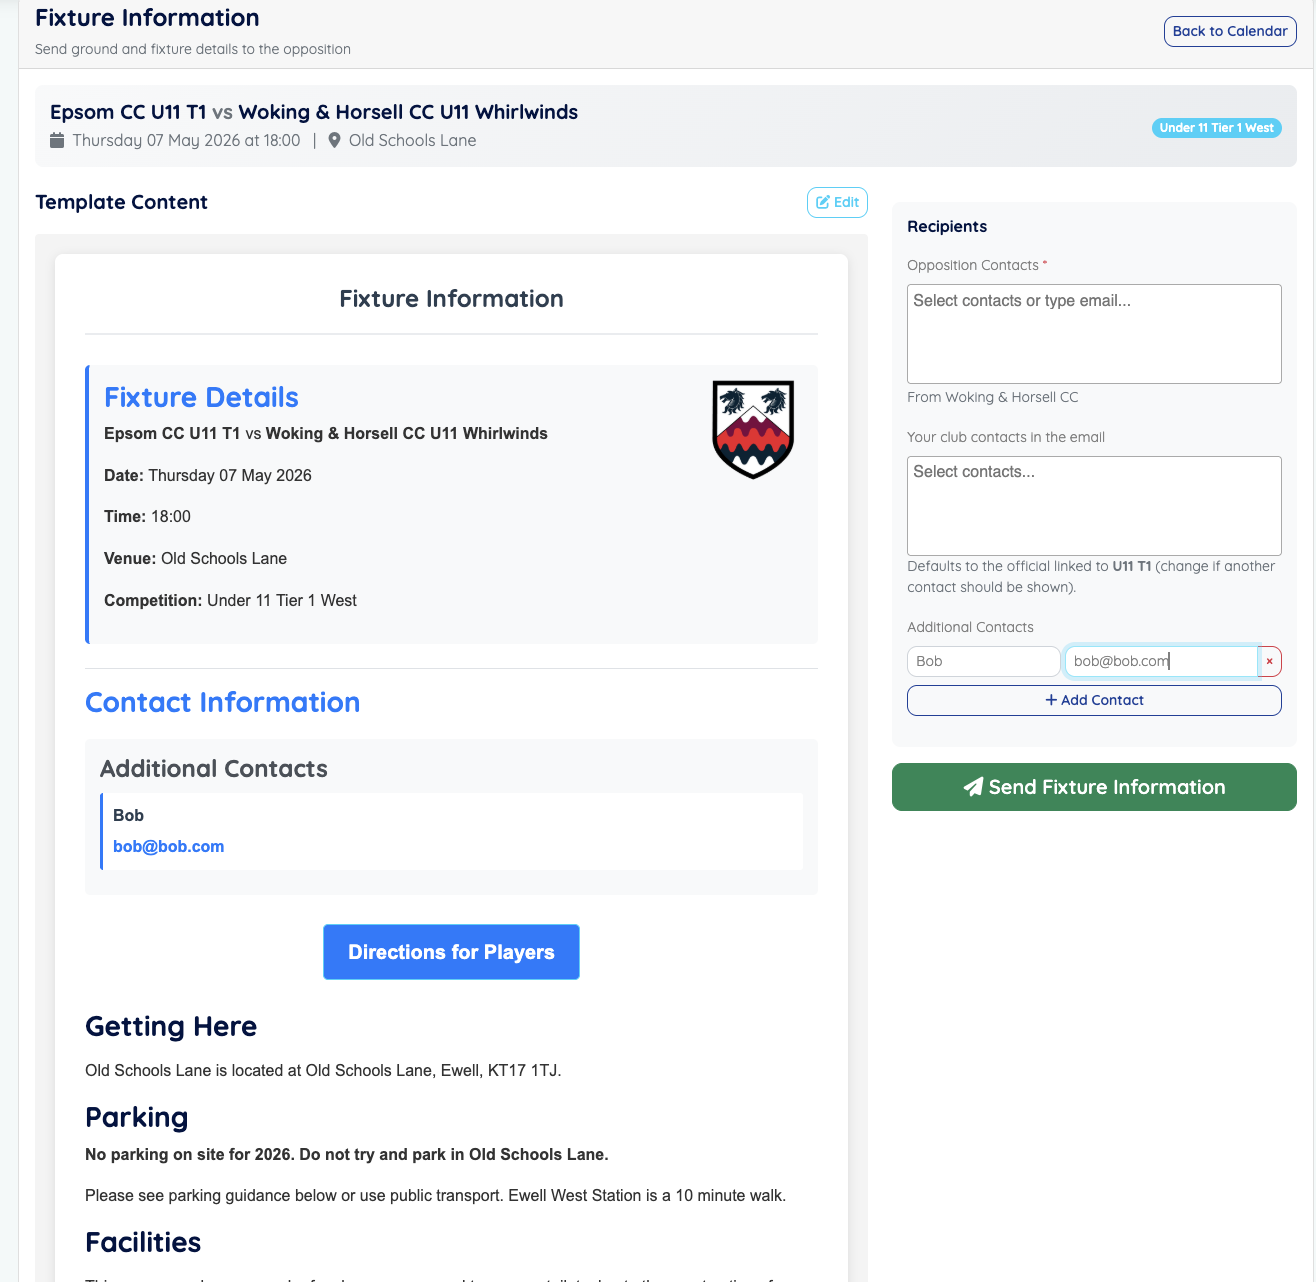This screenshot has width=1316, height=1282.
Task: Edit the template content
Action: coord(837,202)
